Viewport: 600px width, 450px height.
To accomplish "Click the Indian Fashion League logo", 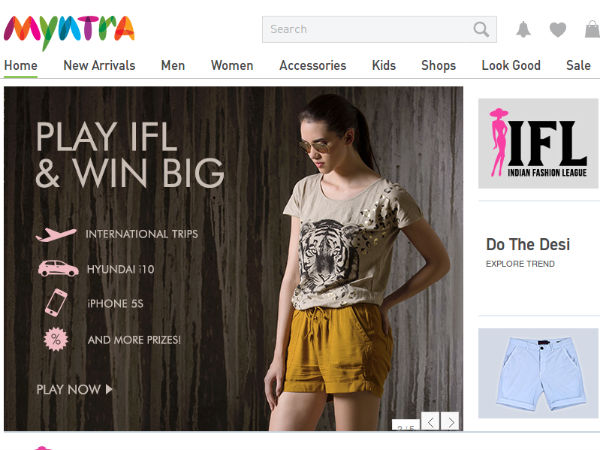I will [x=538, y=143].
